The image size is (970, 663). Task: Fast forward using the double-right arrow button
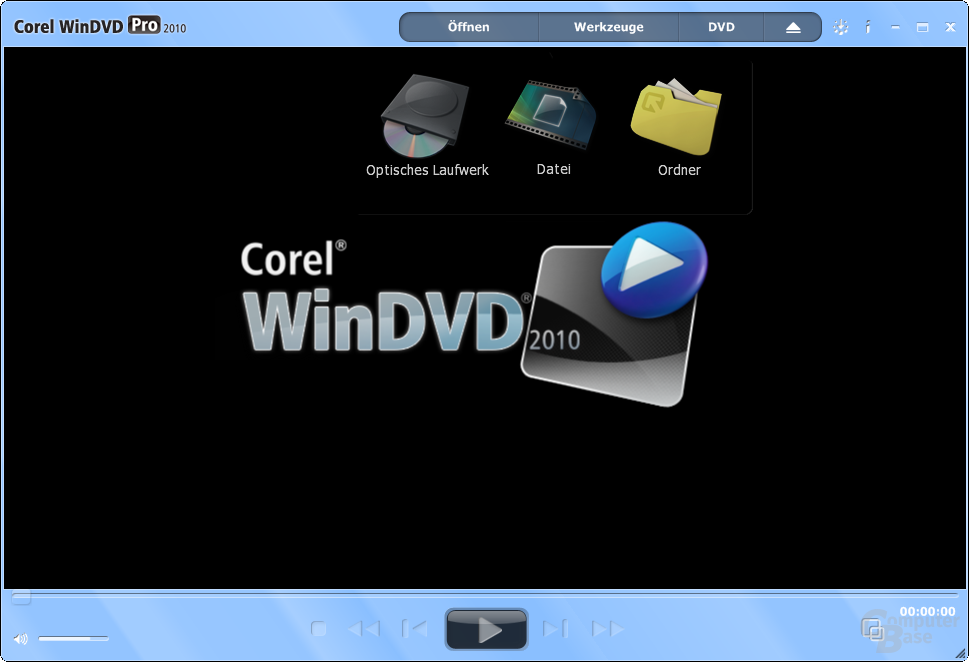(x=607, y=629)
